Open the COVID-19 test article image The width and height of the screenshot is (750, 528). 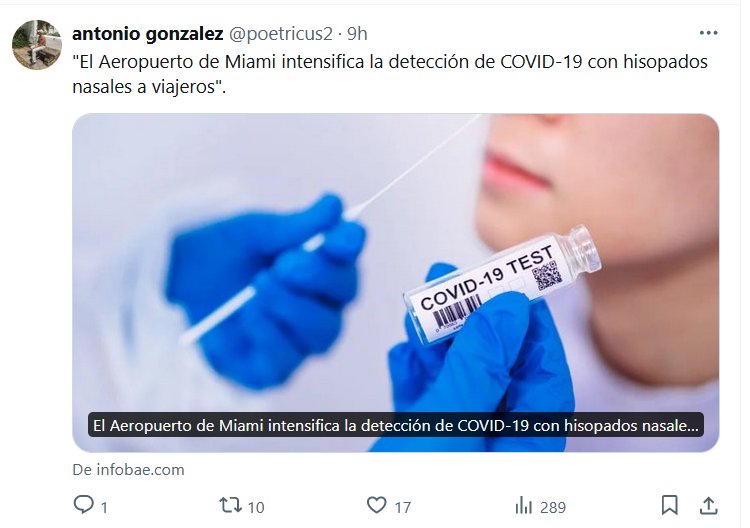396,283
